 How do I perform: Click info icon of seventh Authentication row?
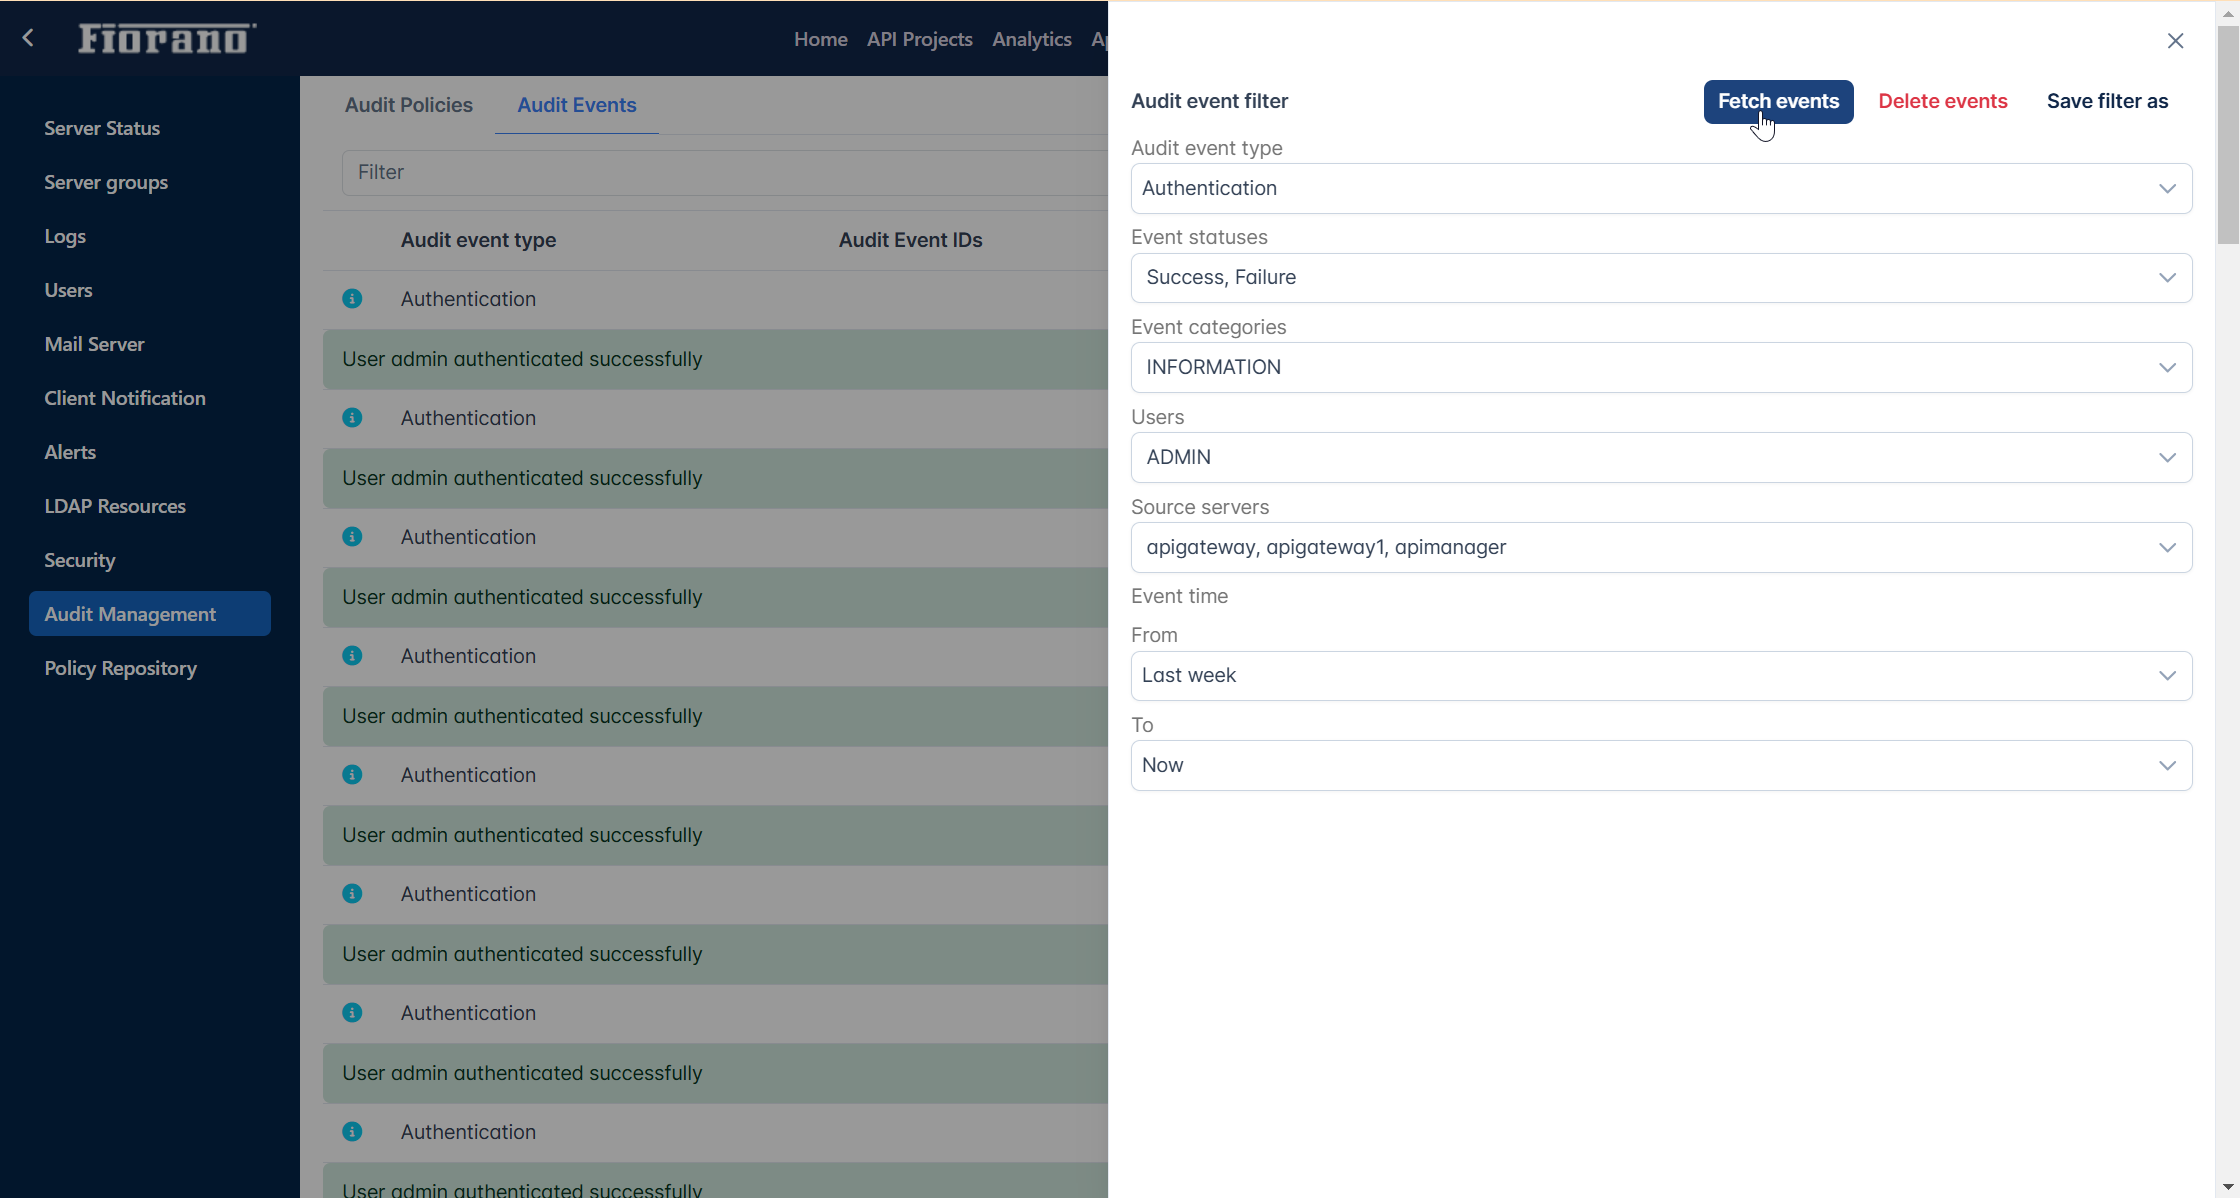coord(352,1012)
